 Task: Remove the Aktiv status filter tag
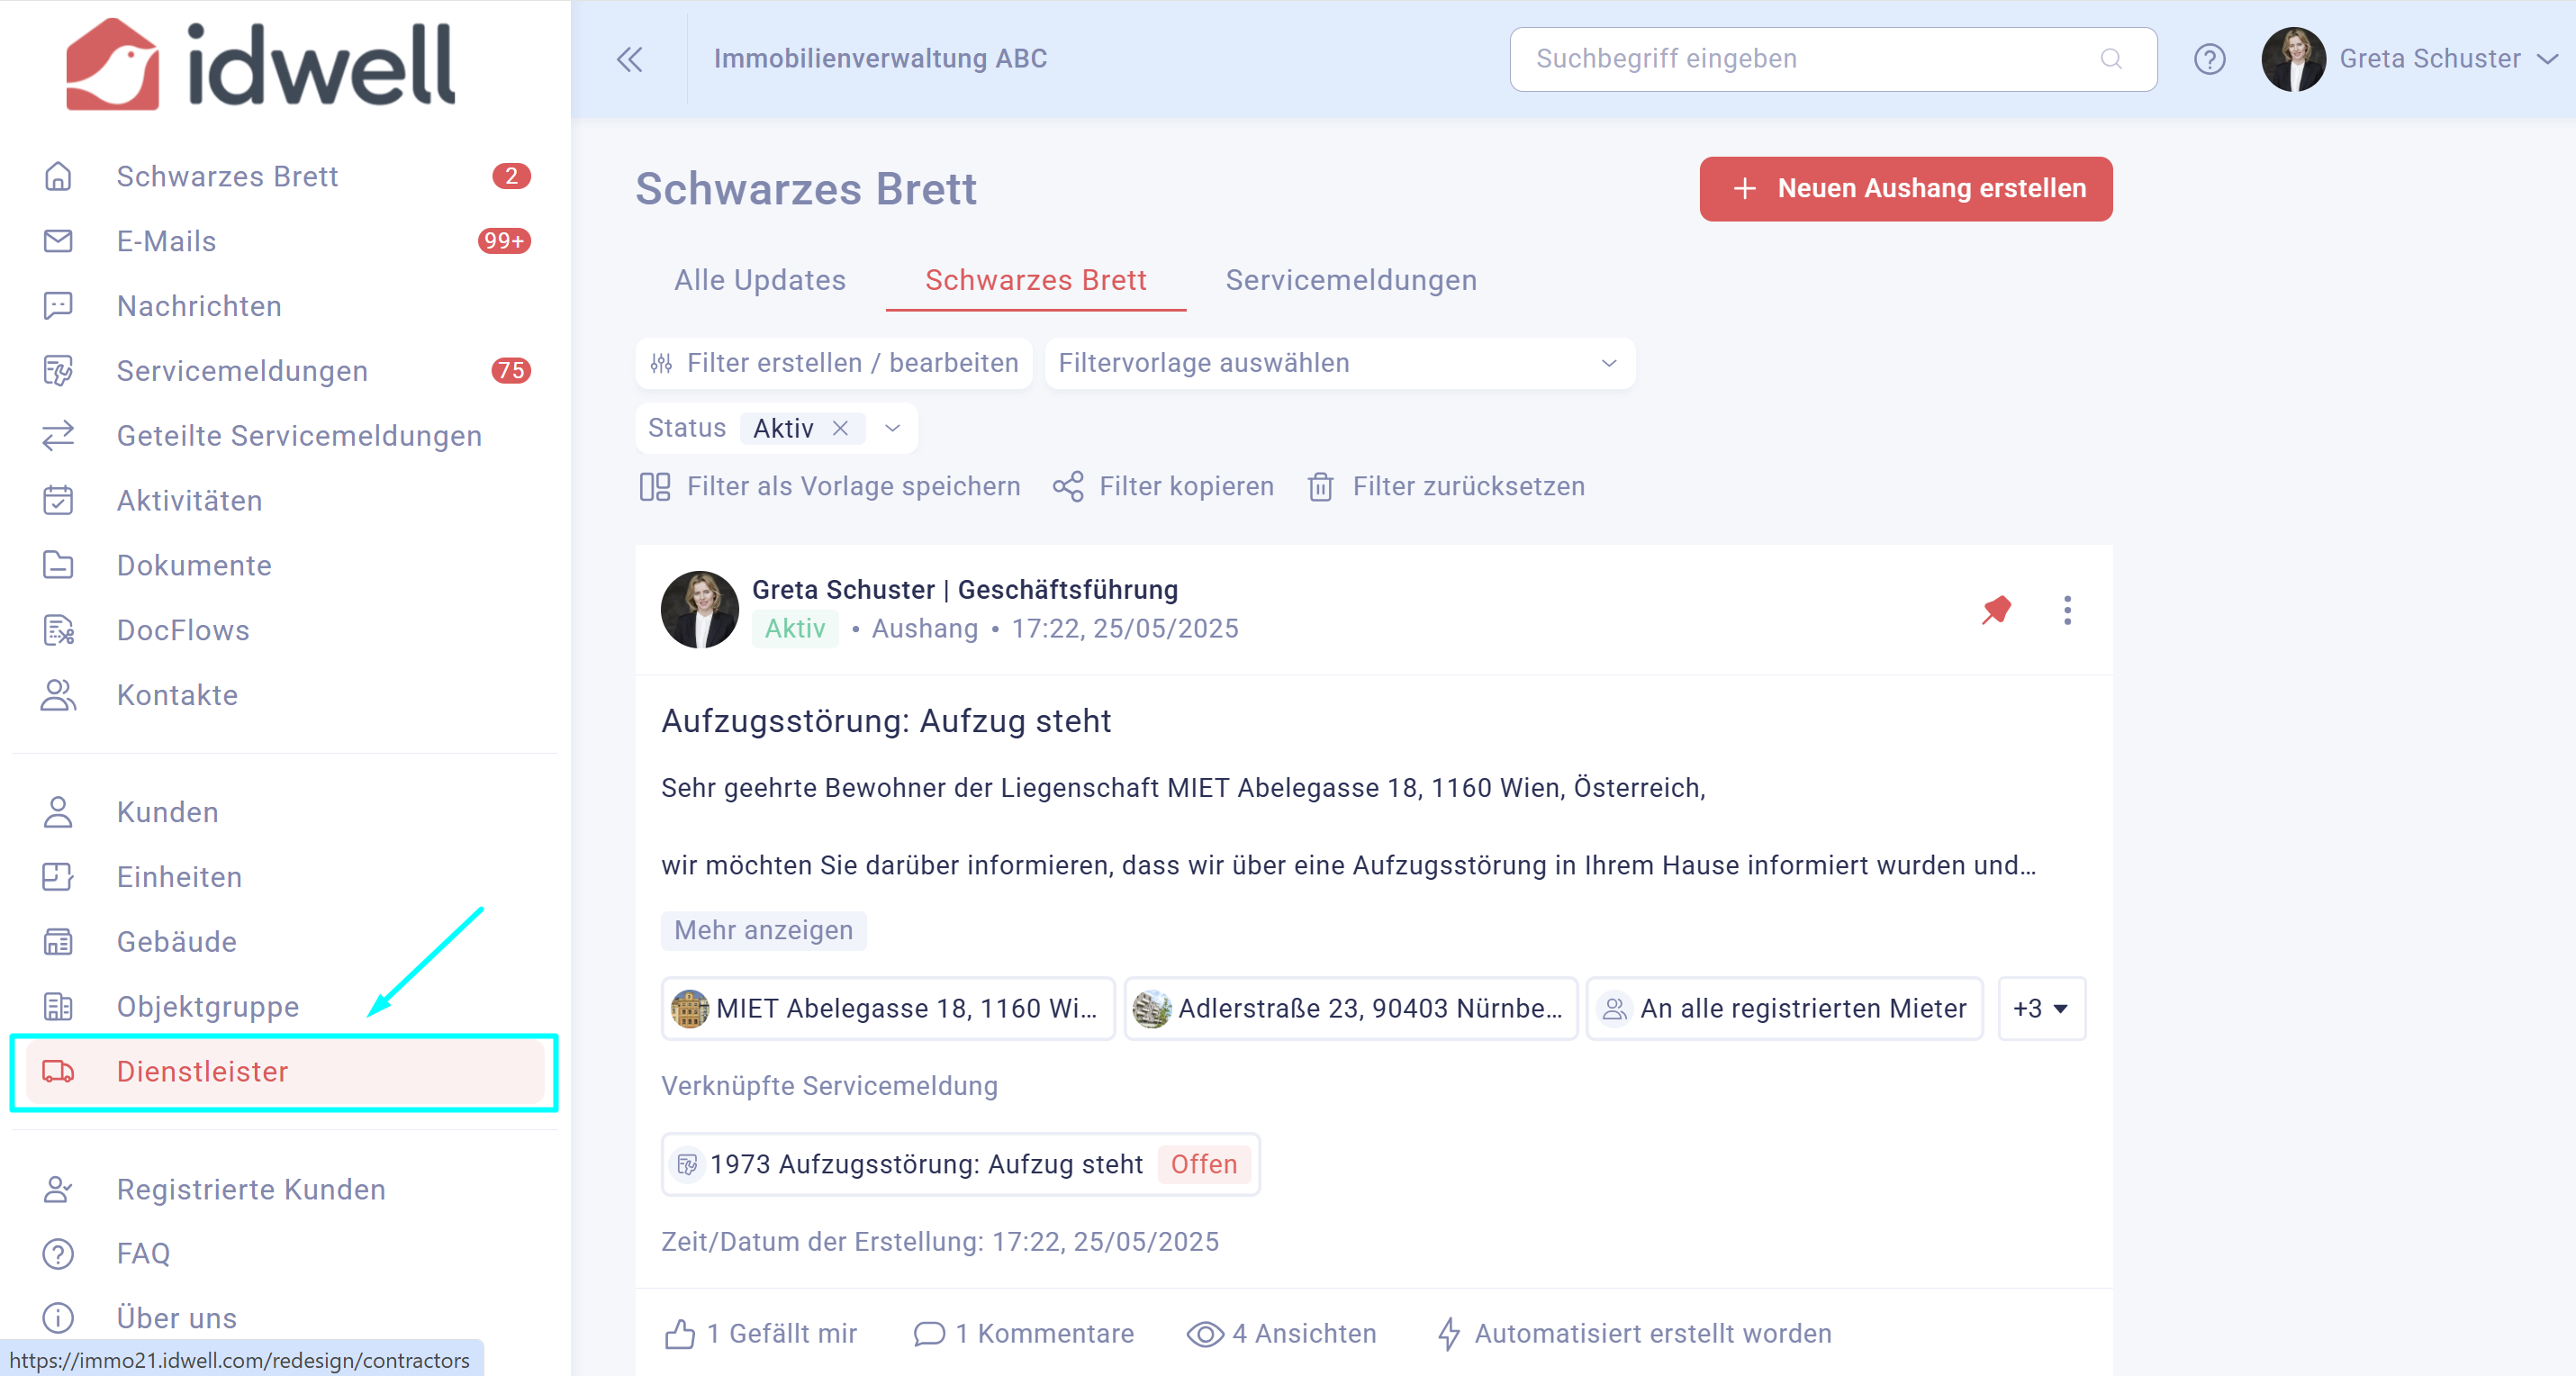tap(840, 428)
